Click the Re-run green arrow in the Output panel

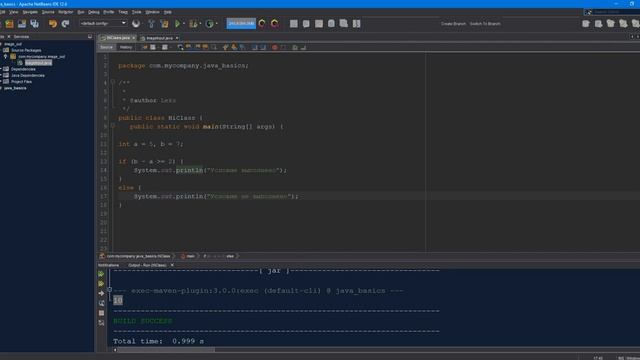point(101,274)
